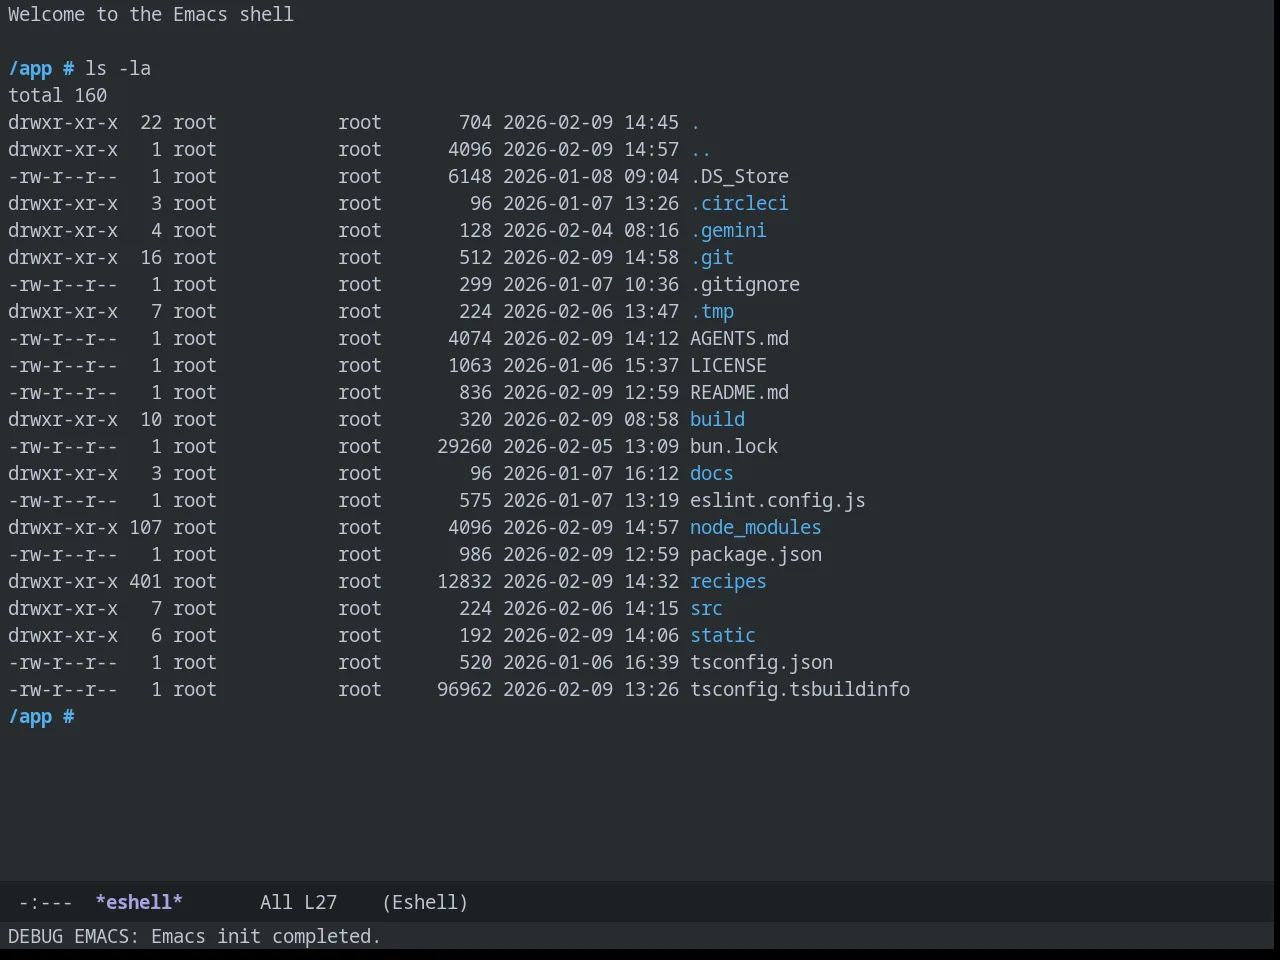Click the permissions drwxr-xr-x on src row
This screenshot has width=1280, height=960.
click(63, 608)
